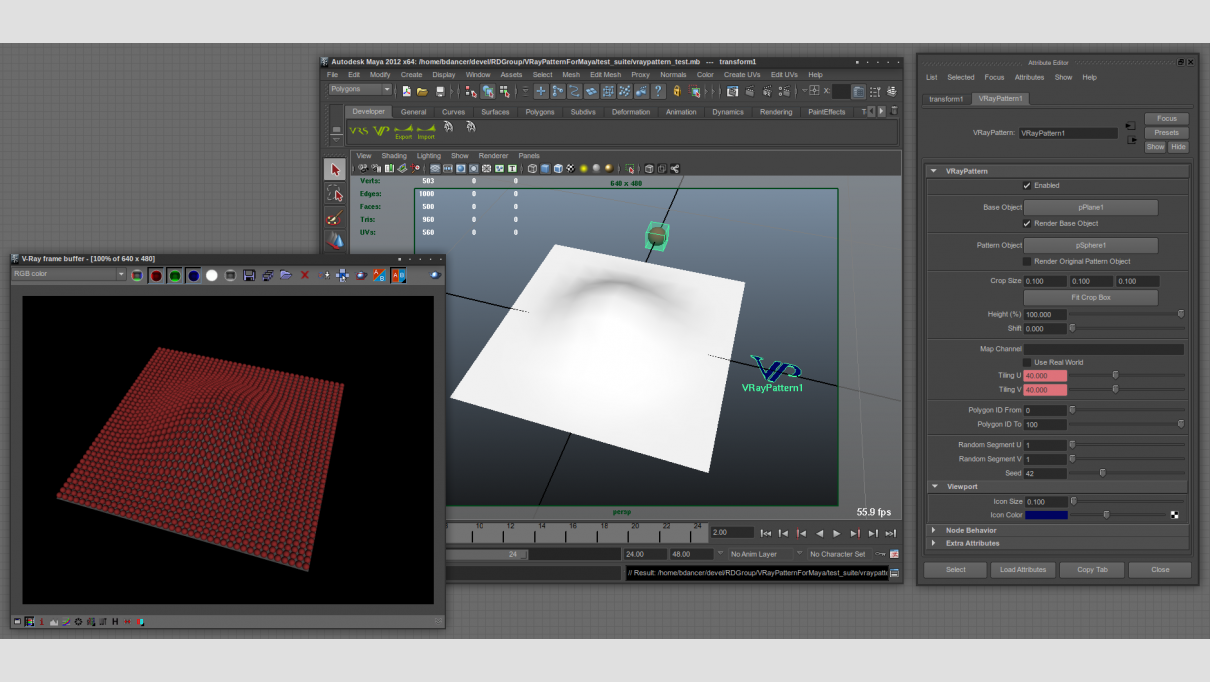
Task: Click the VRS shelf icon
Action: [358, 130]
